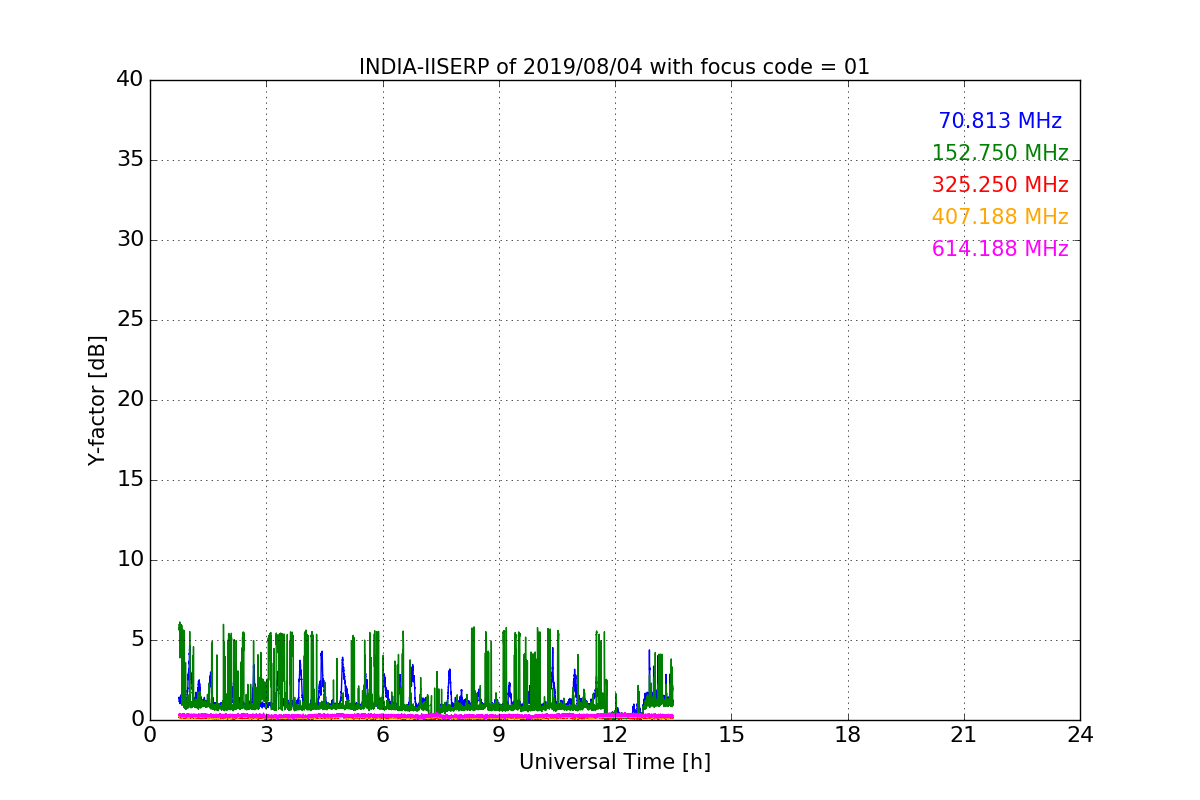The height and width of the screenshot is (800, 1200).
Task: Click the x-axis tick label 21
Action: (964, 735)
